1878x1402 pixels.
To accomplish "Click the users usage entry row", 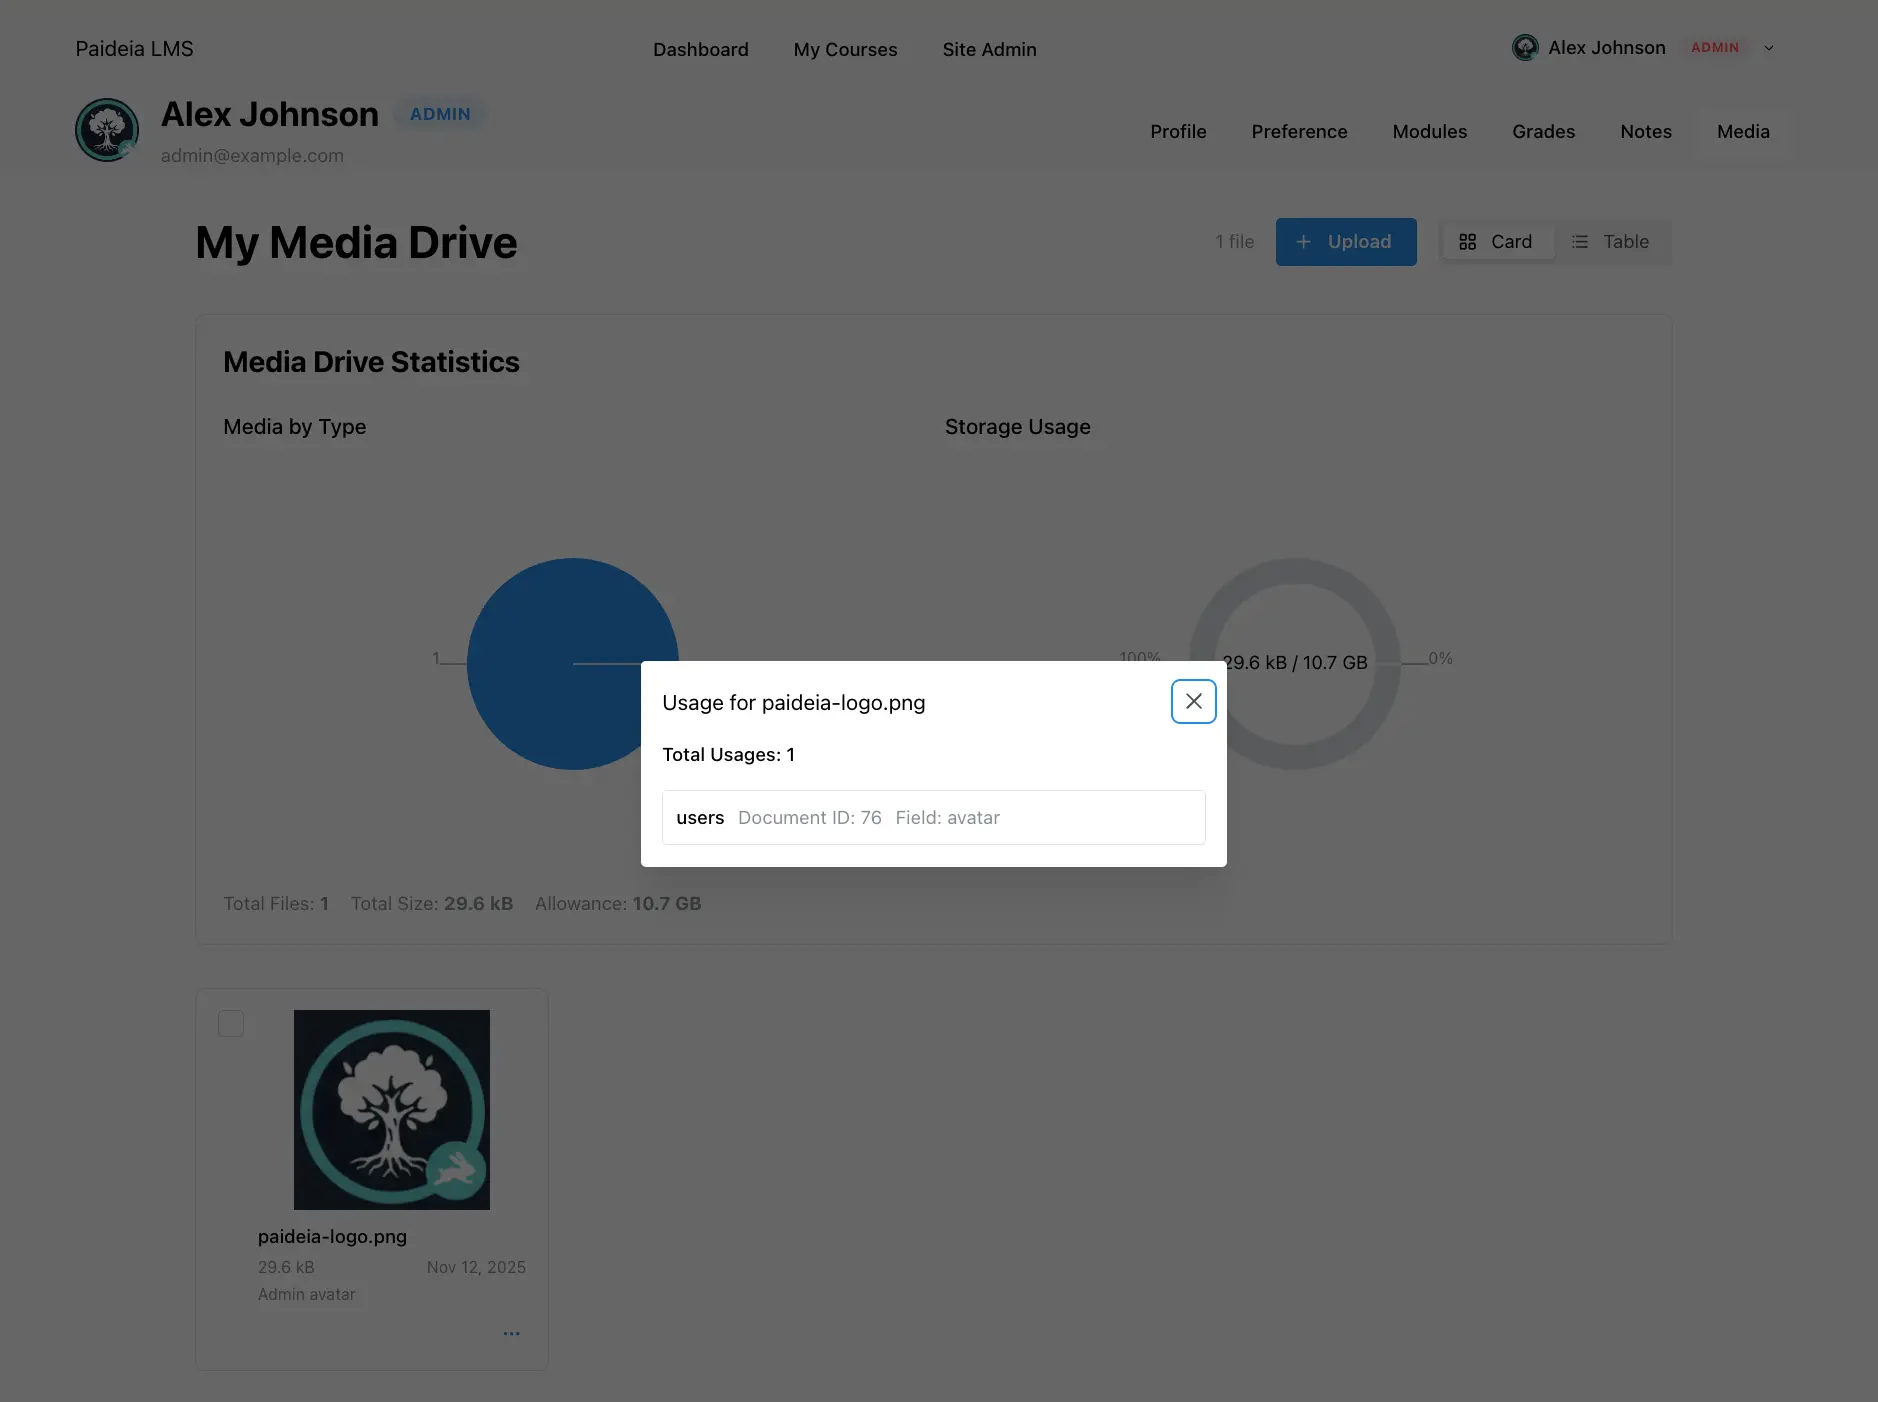I will pyautogui.click(x=933, y=818).
